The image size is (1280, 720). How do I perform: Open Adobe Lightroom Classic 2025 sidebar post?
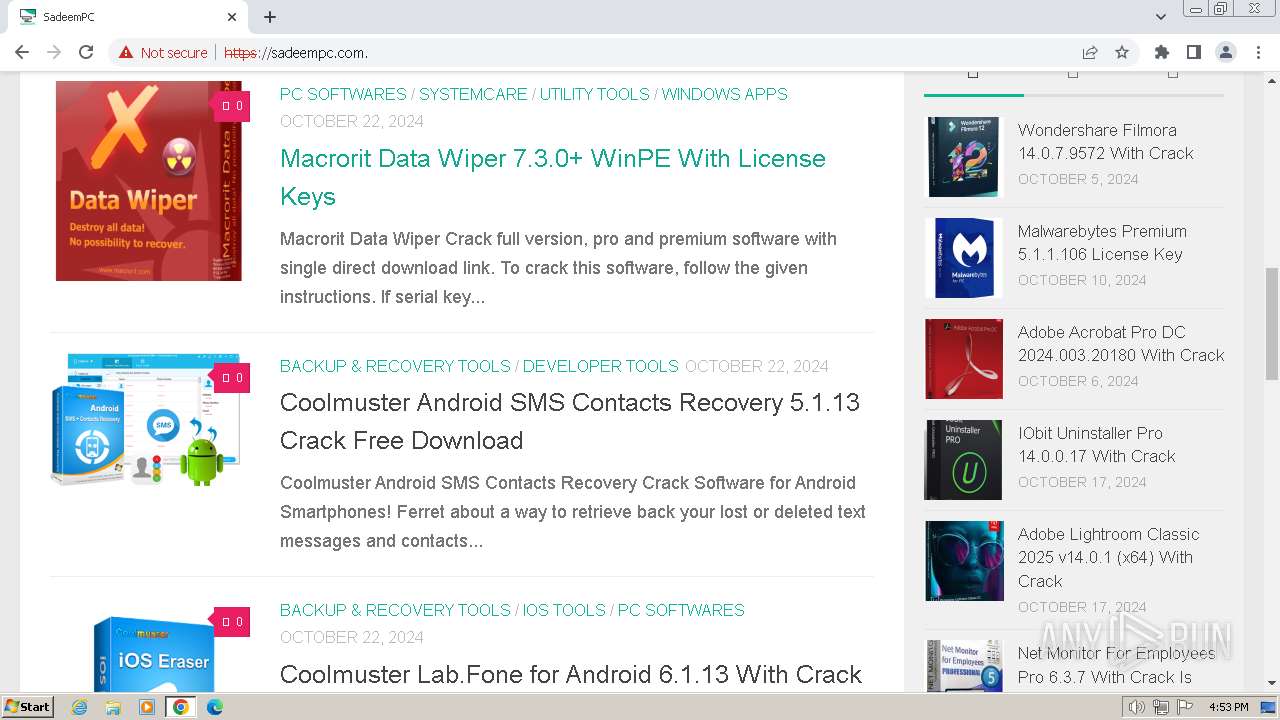pyautogui.click(x=1108, y=558)
